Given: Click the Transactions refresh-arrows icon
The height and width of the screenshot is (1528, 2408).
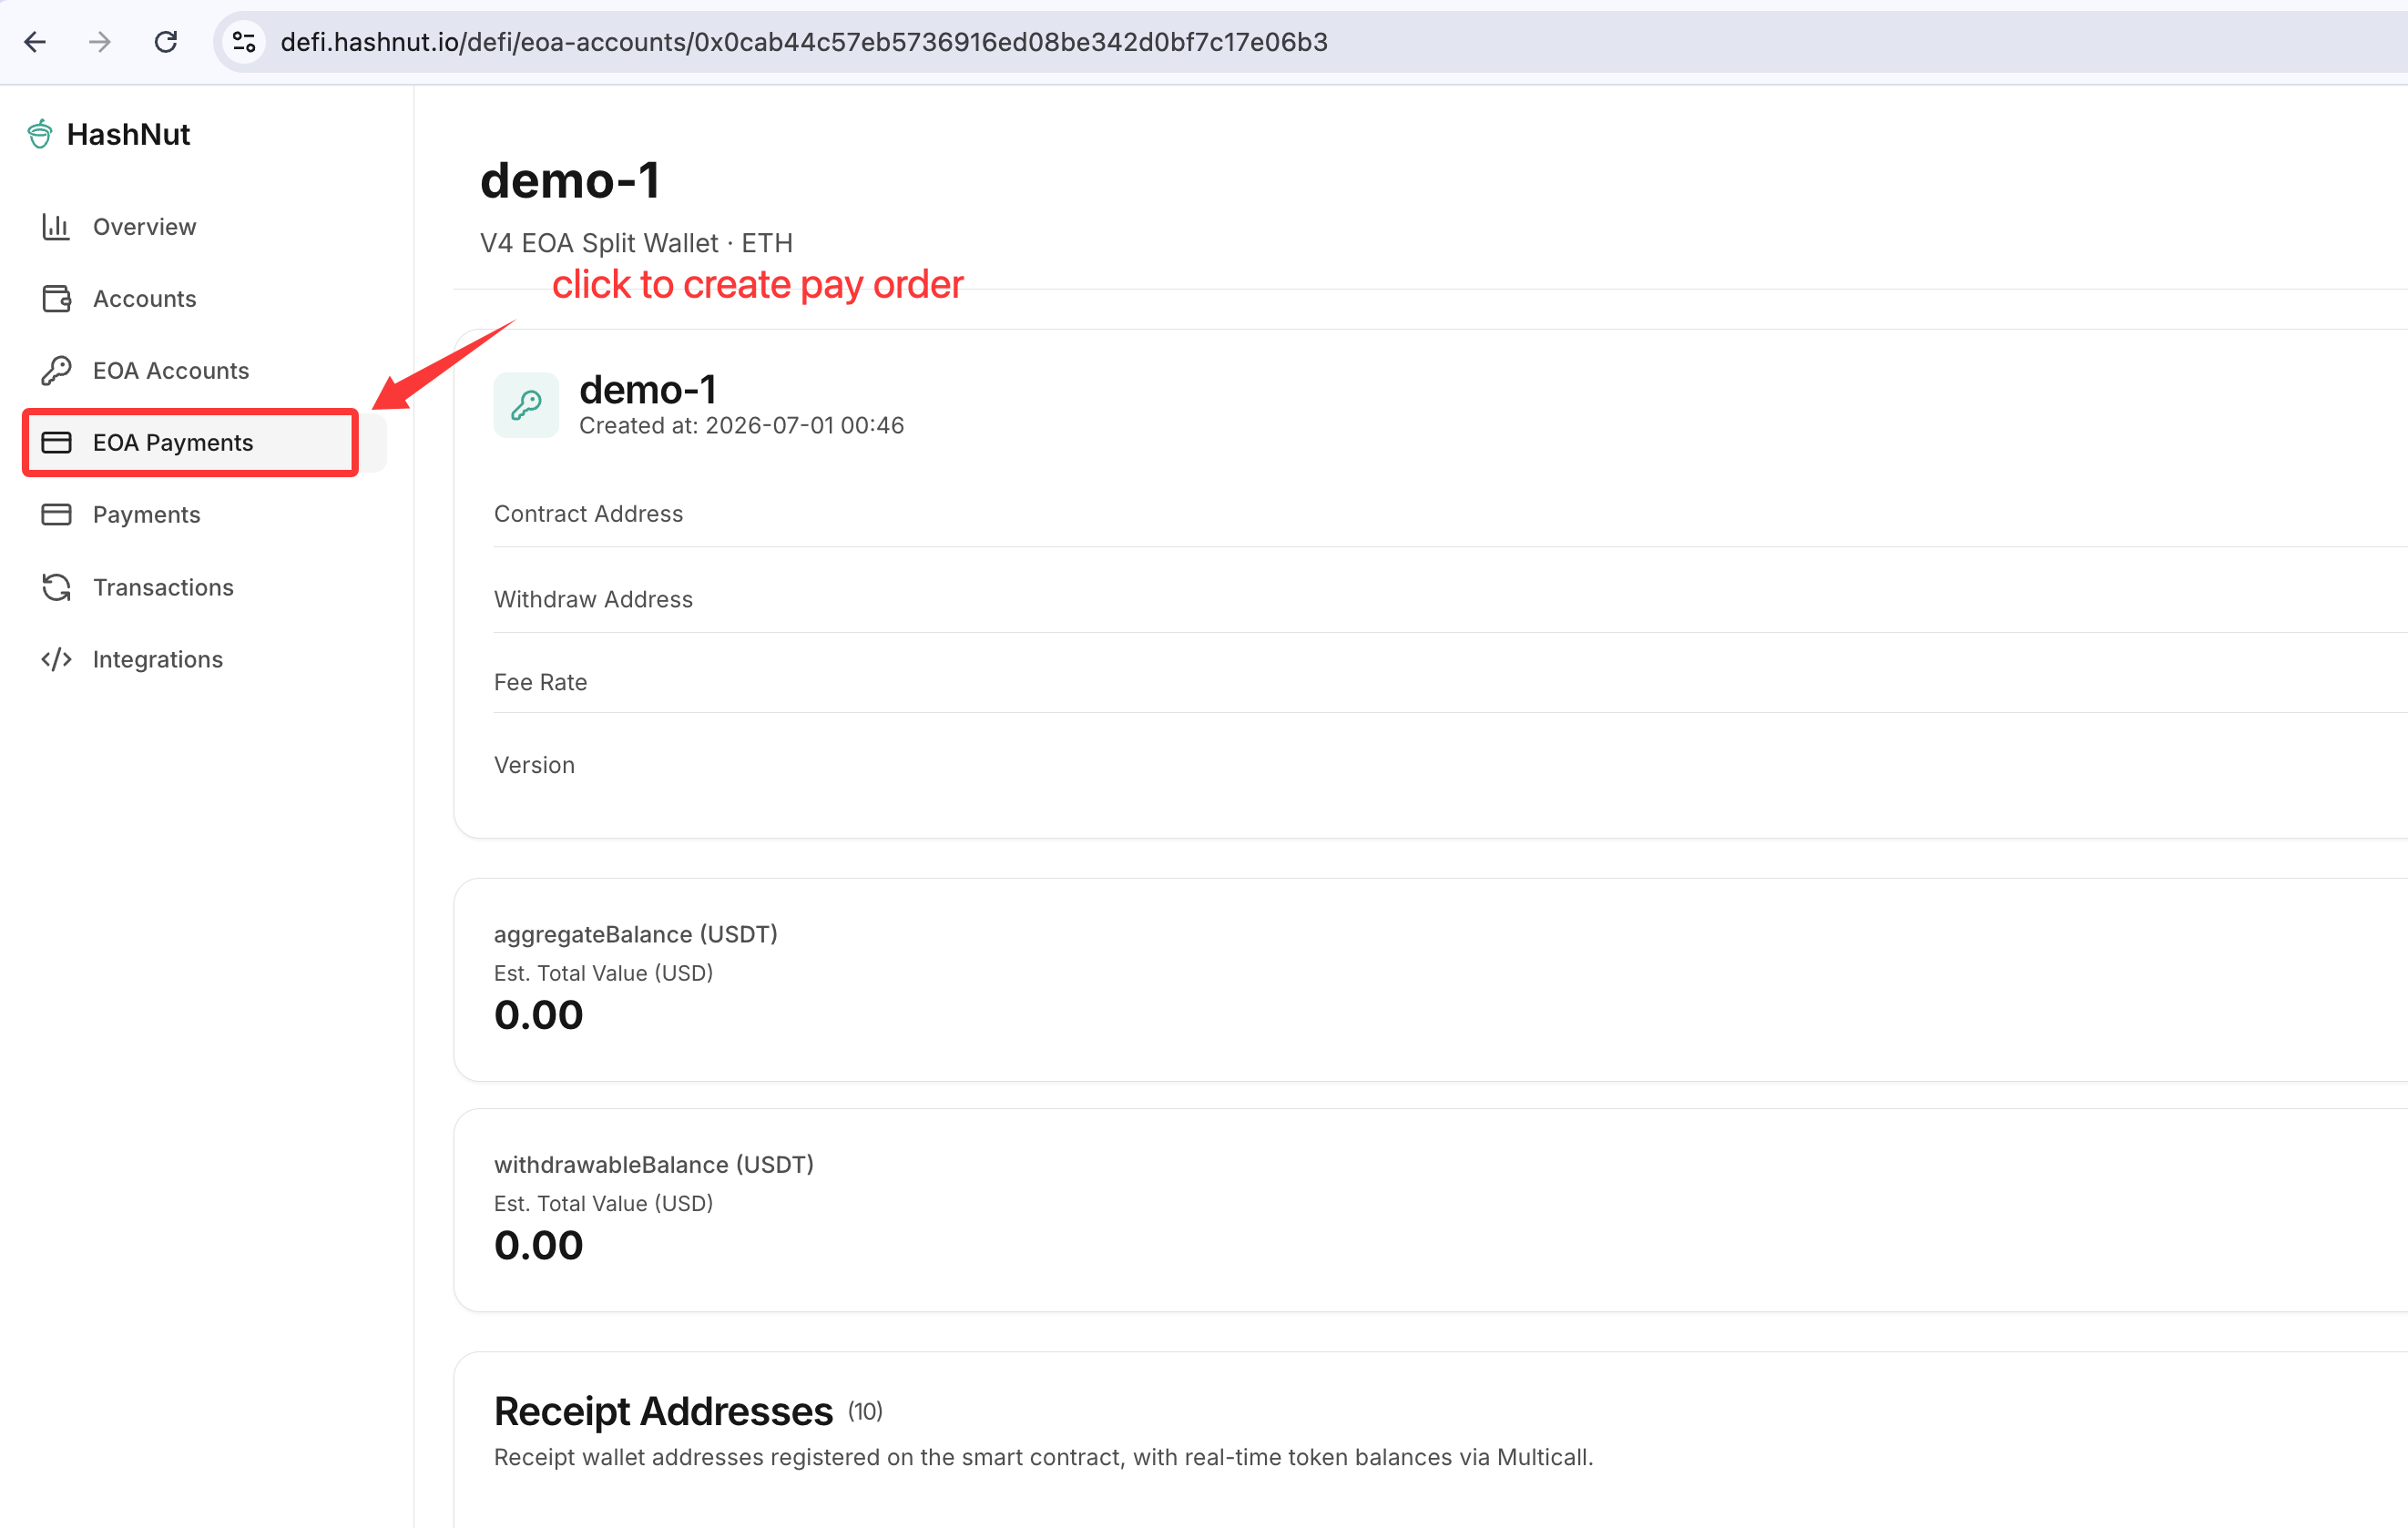Looking at the screenshot, I should tap(56, 587).
